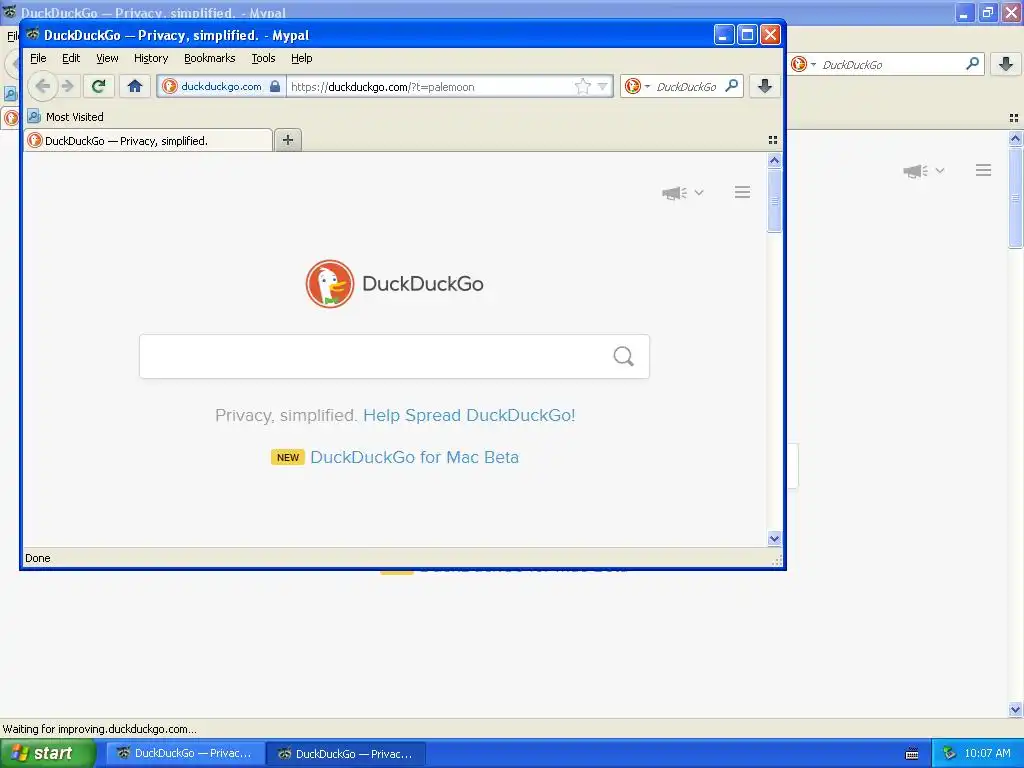
Task: Click the DuckDuckGo identity icon in address bar
Action: point(170,86)
